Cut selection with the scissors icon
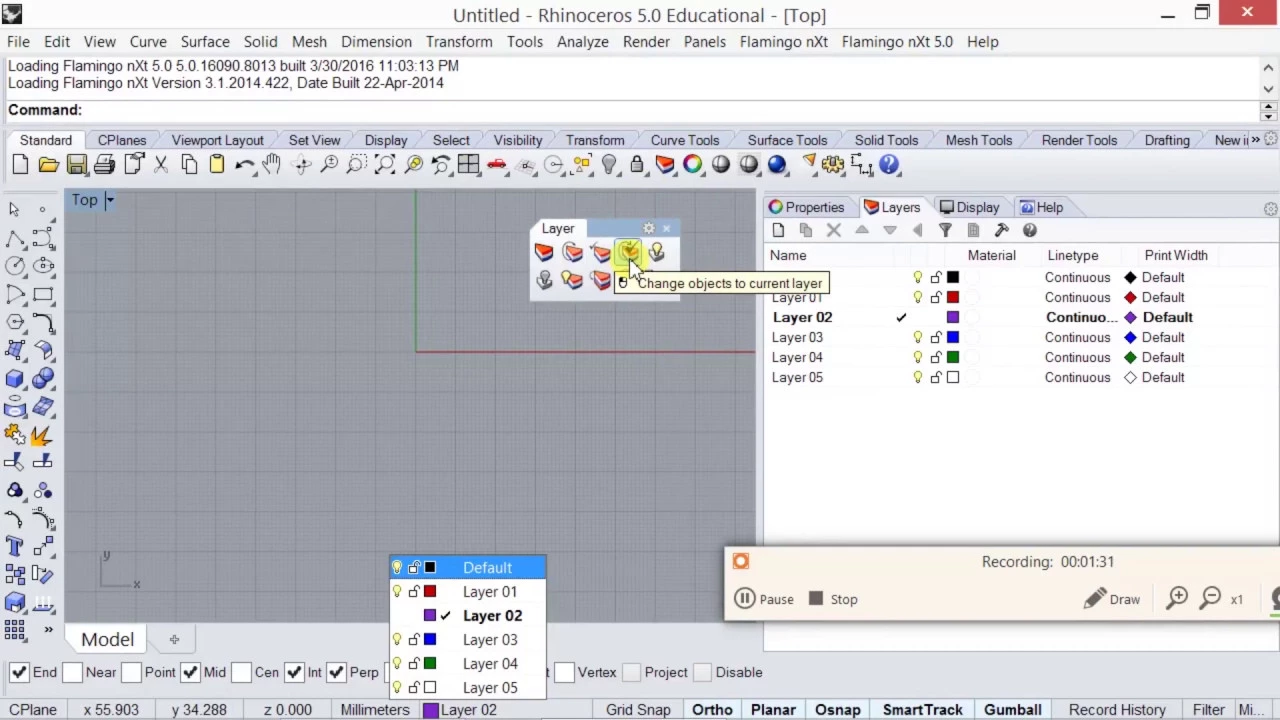The width and height of the screenshot is (1280, 720). [x=161, y=165]
